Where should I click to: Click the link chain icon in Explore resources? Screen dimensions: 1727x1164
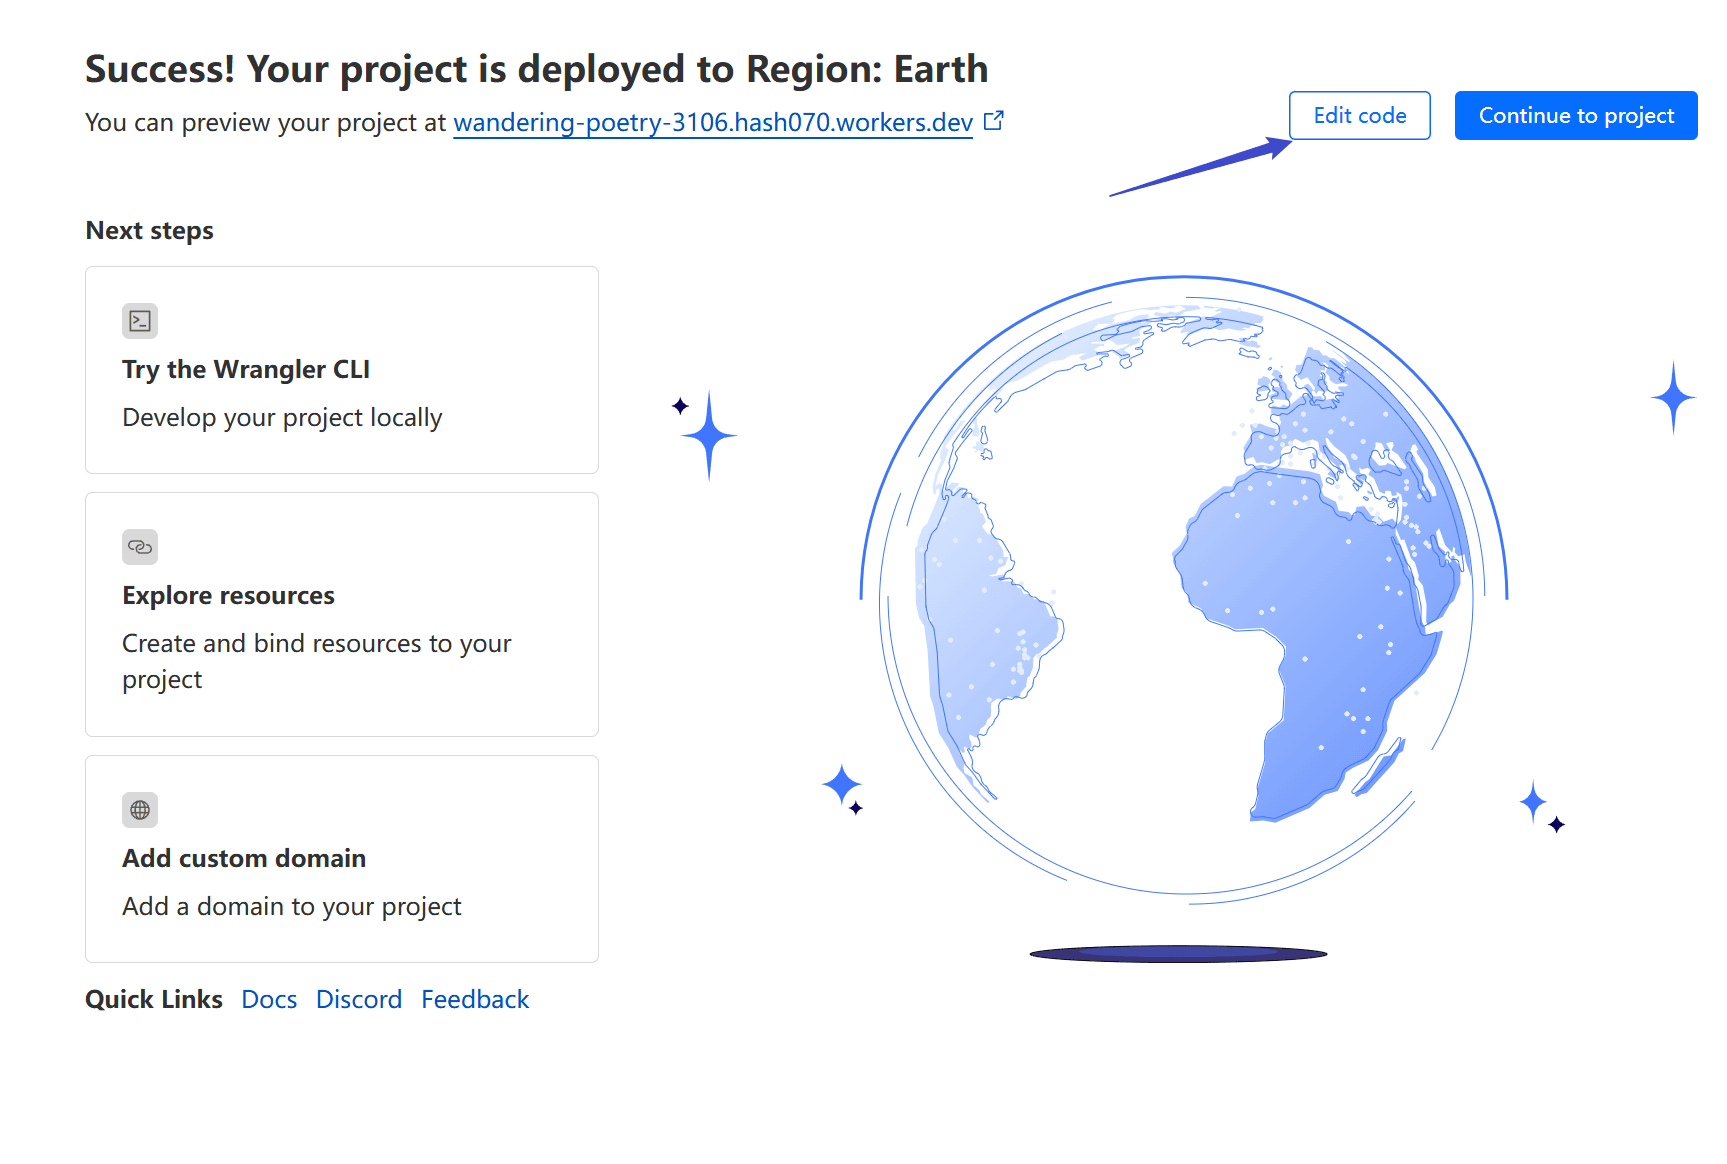140,547
